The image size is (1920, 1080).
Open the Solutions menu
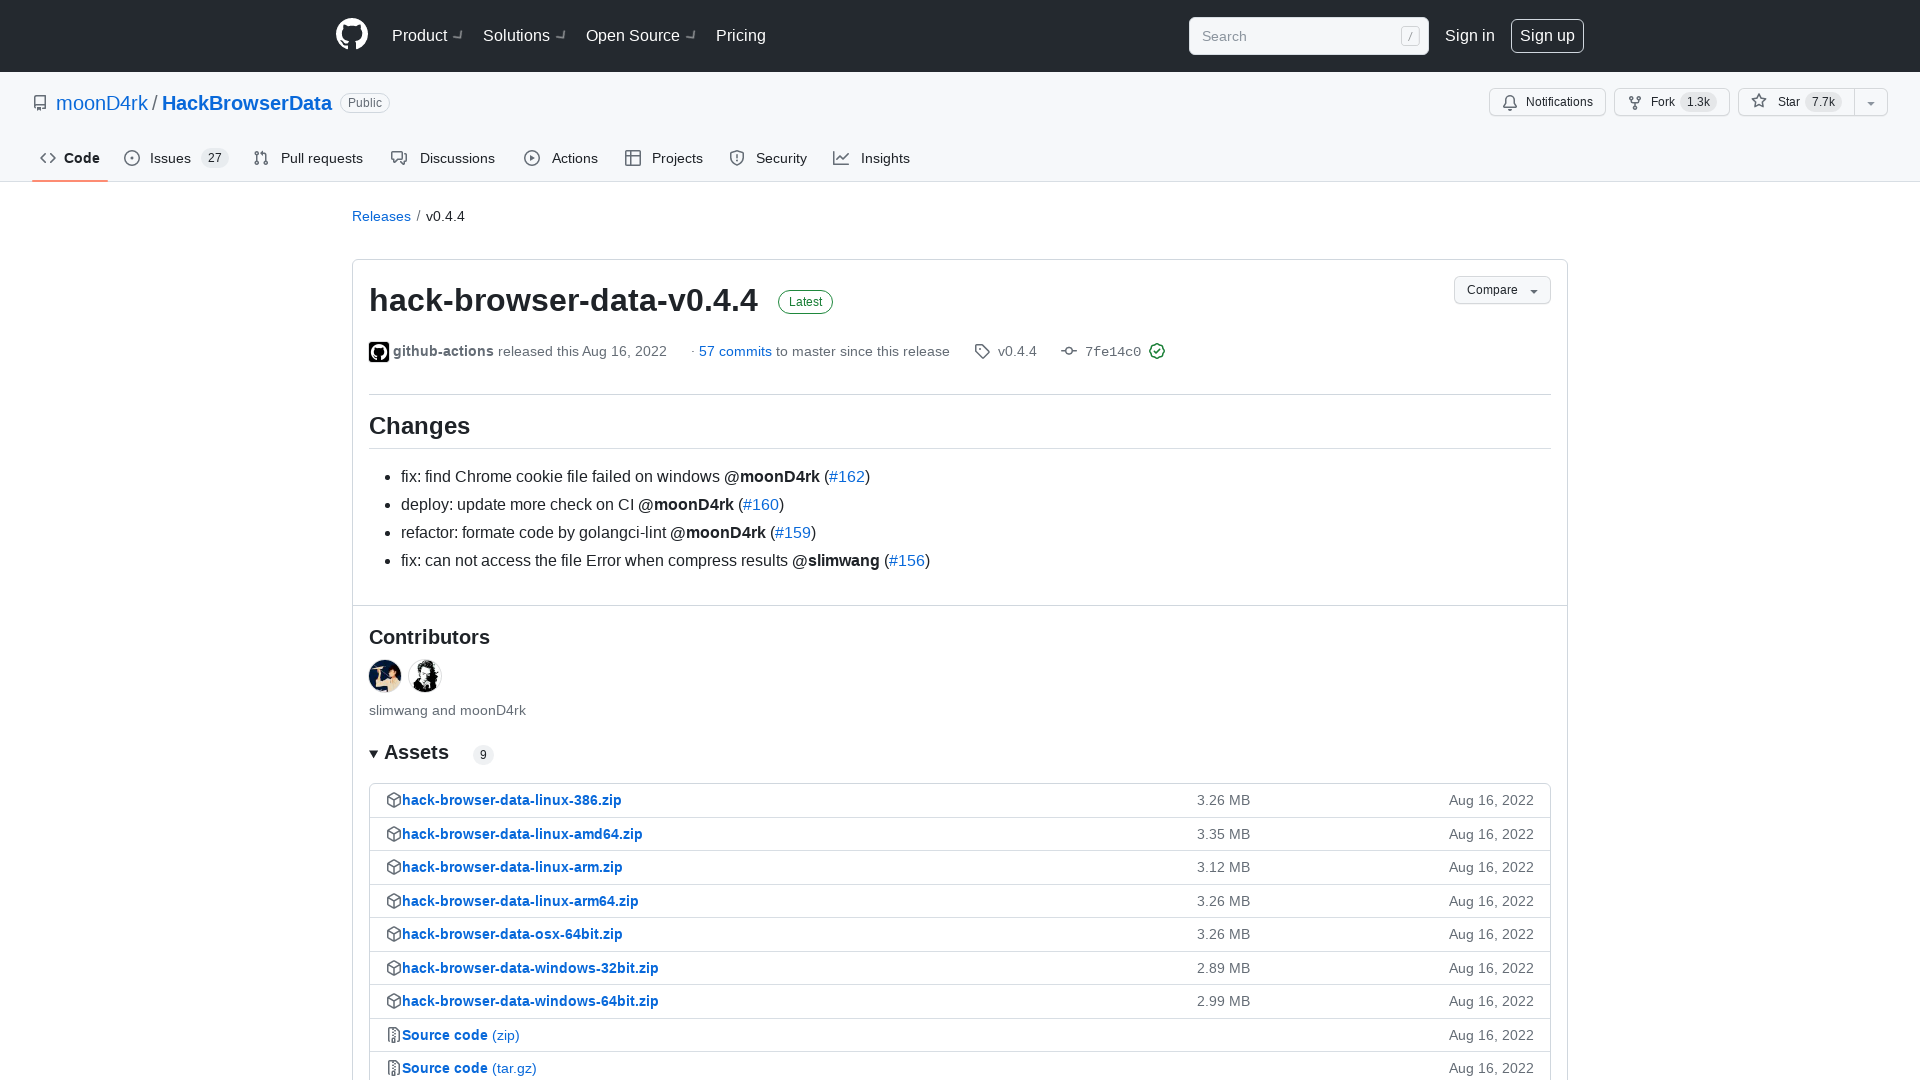pyautogui.click(x=524, y=35)
